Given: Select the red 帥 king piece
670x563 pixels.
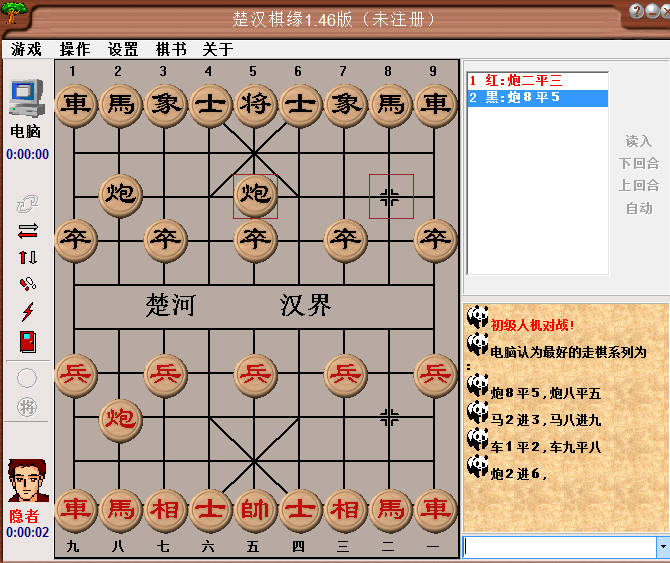Looking at the screenshot, I should 255,510.
